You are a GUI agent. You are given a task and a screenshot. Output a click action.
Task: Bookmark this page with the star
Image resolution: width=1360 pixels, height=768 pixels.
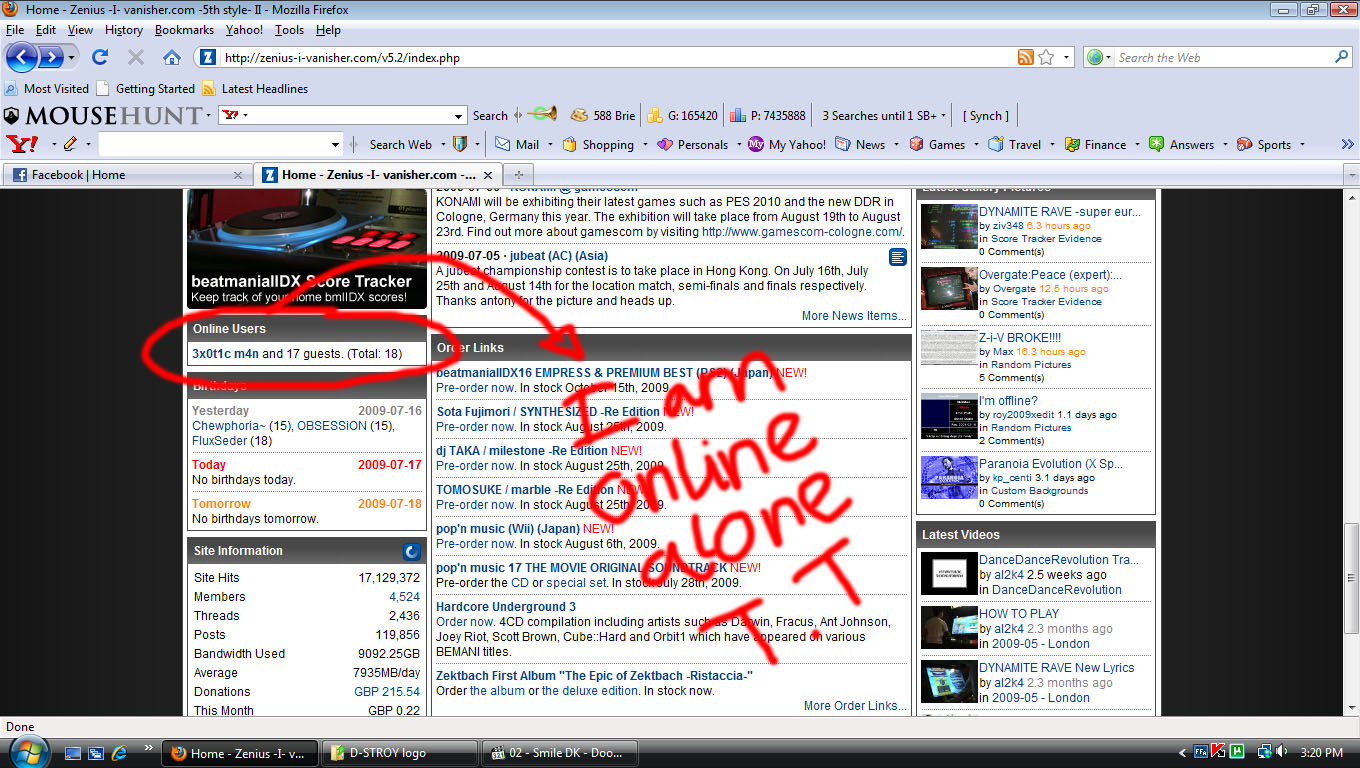pyautogui.click(x=1046, y=57)
